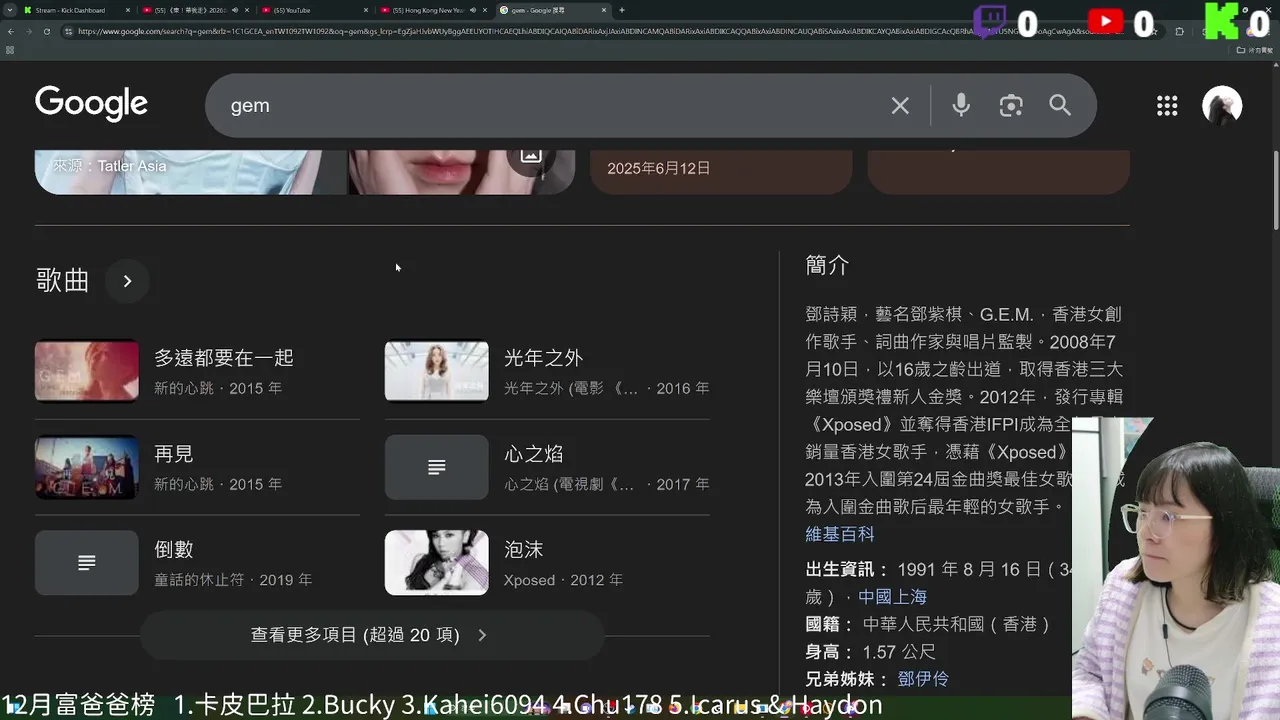
Task: Click the 心之焰 placeholder document icon
Action: (437, 467)
